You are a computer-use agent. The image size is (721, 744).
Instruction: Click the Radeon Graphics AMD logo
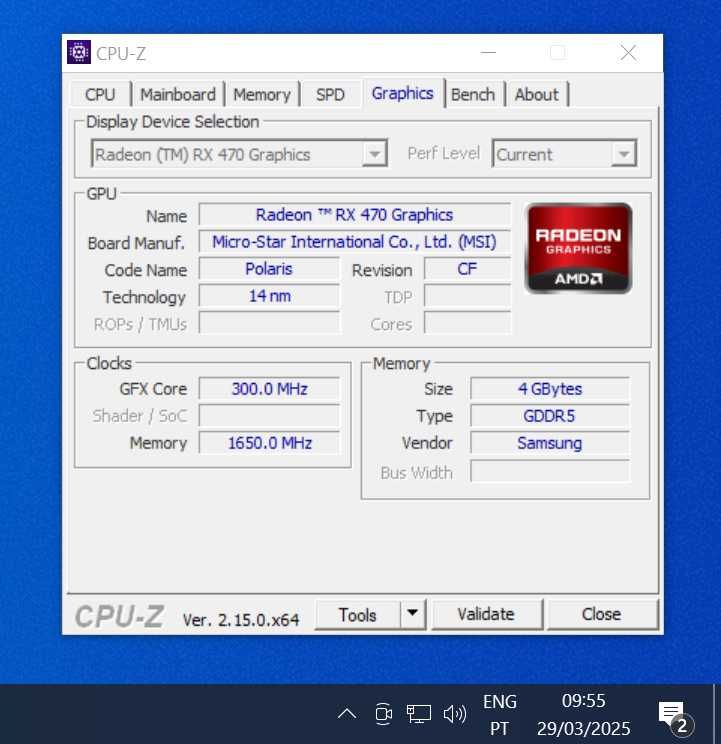coord(578,248)
